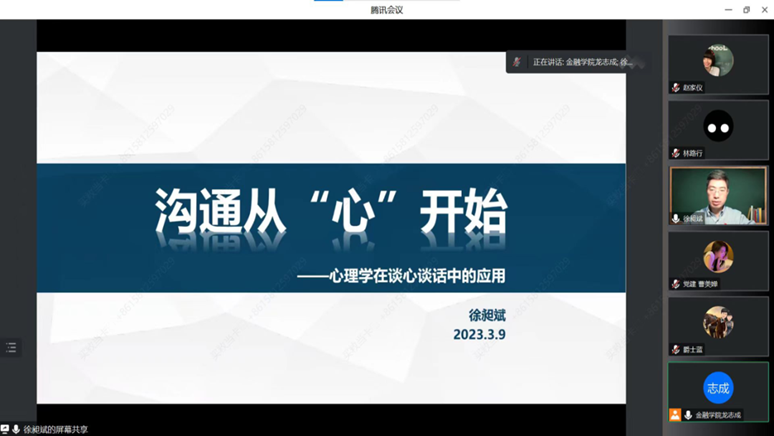The width and height of the screenshot is (774, 436).
Task: Restore the 腾讯会议 window size
Action: [x=746, y=9]
